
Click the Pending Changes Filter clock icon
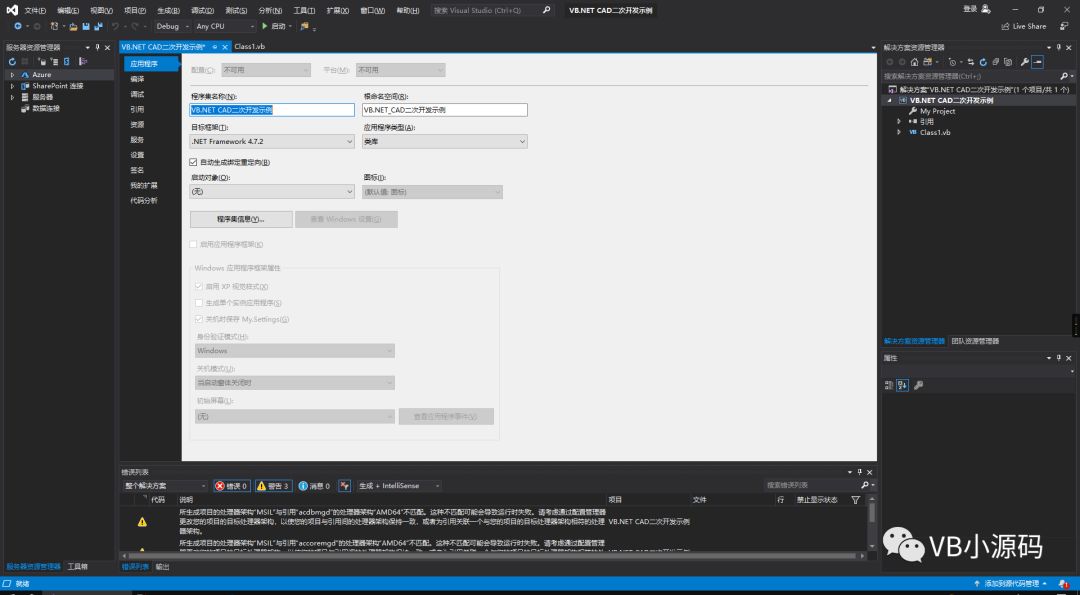[x=953, y=62]
